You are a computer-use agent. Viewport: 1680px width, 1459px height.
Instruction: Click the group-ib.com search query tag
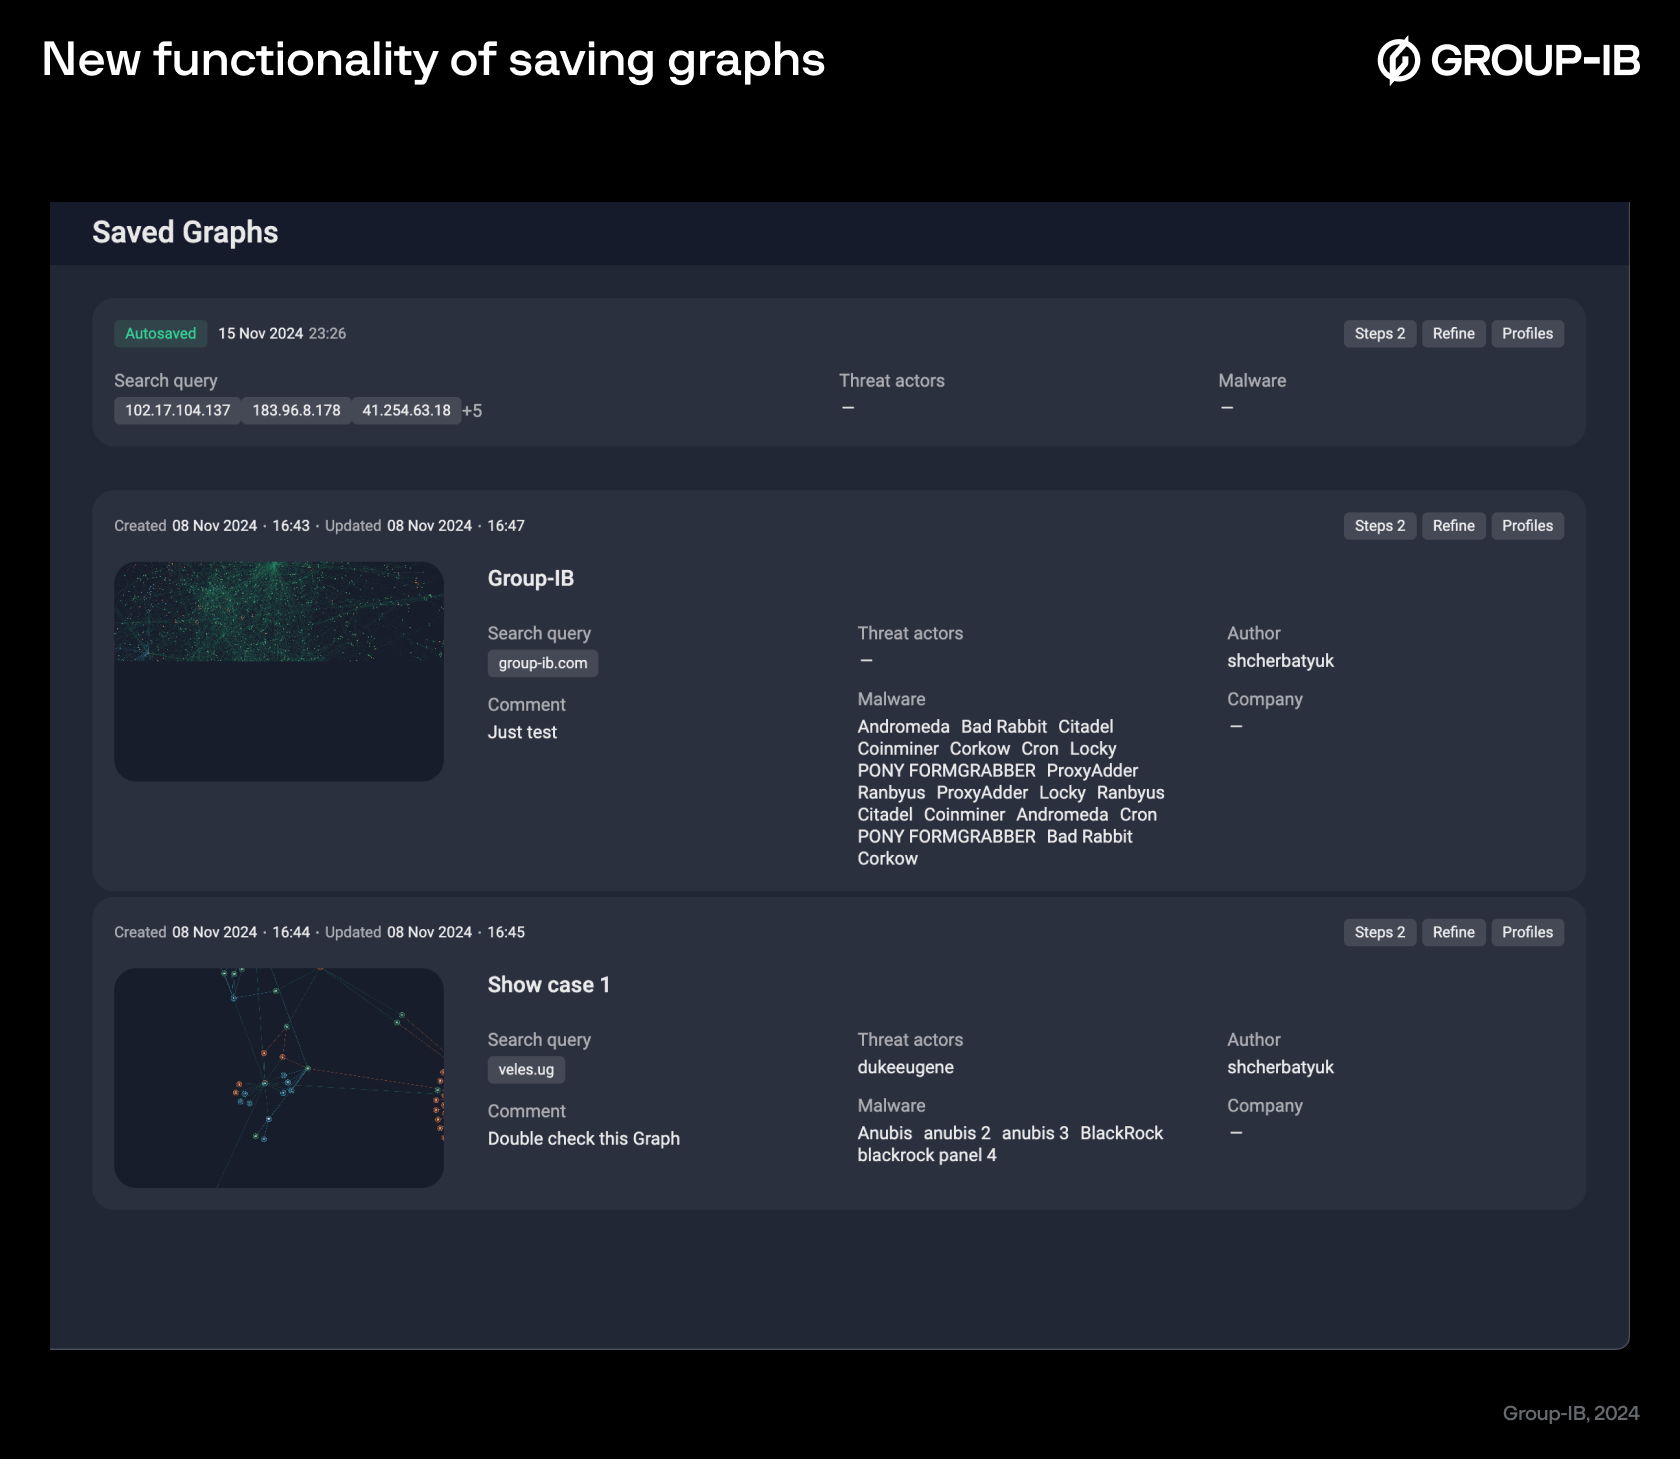(542, 663)
